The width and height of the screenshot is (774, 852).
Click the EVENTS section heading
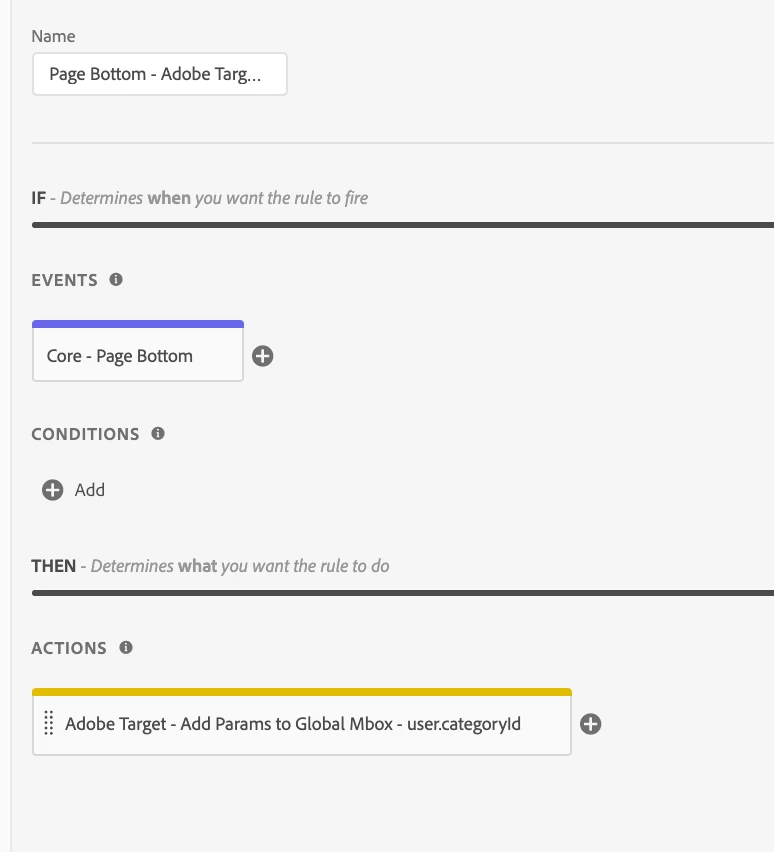tap(64, 280)
